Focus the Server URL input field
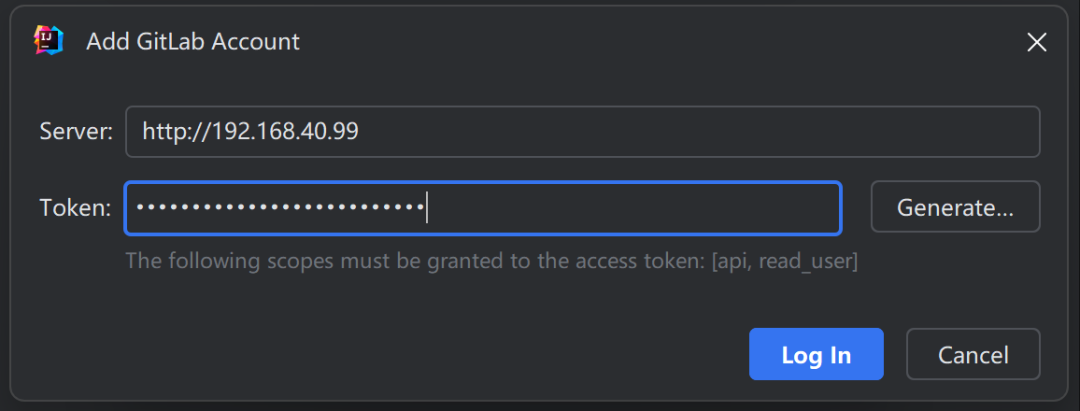1080x411 pixels. (x=582, y=131)
